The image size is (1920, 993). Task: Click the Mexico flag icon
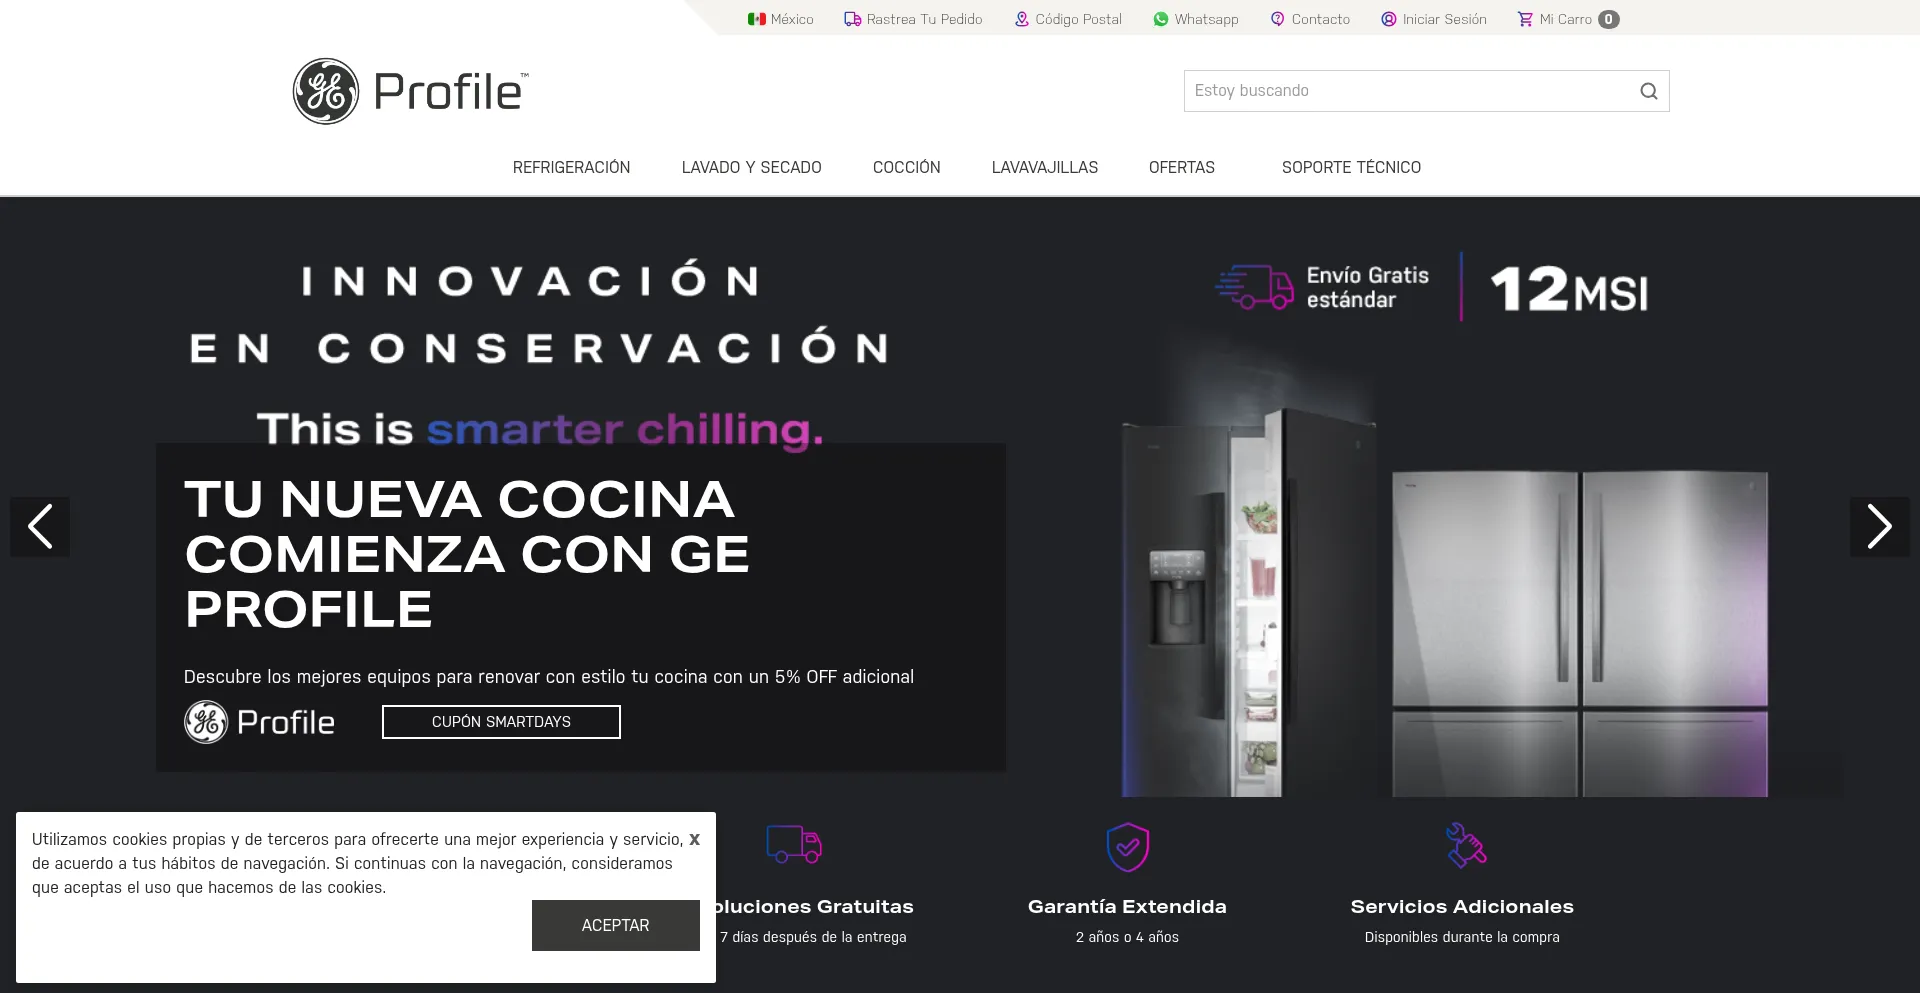click(756, 19)
